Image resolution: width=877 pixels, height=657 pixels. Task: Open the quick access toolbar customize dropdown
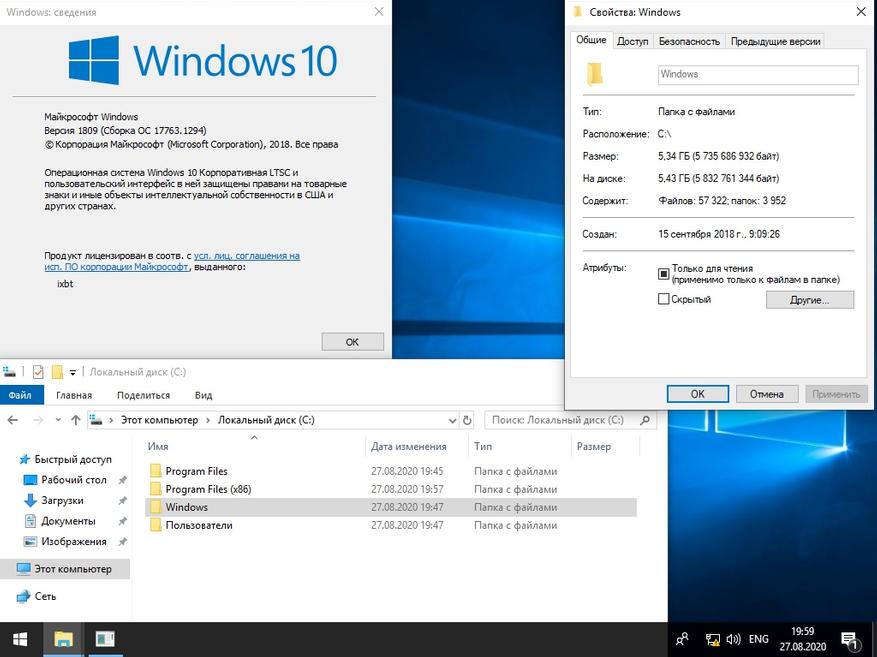pyautogui.click(x=73, y=372)
